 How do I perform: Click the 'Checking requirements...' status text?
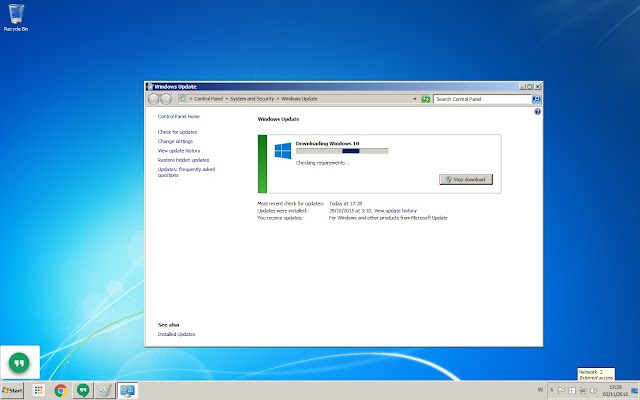pos(323,162)
